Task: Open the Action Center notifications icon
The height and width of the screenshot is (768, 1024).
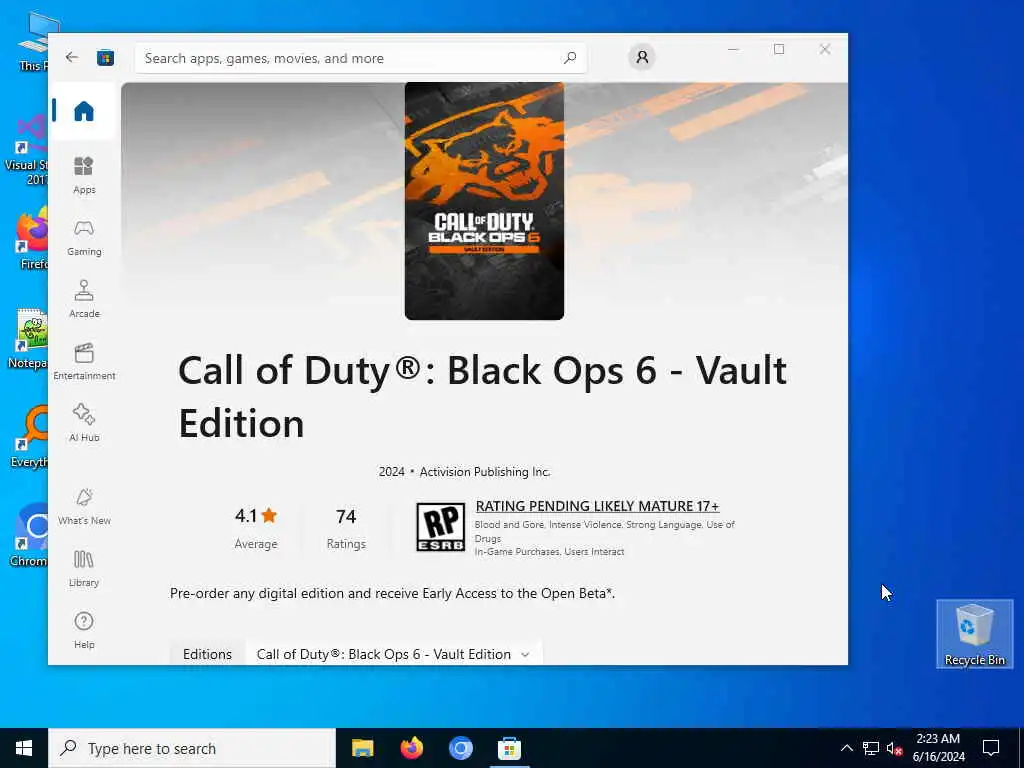Action: click(x=991, y=748)
